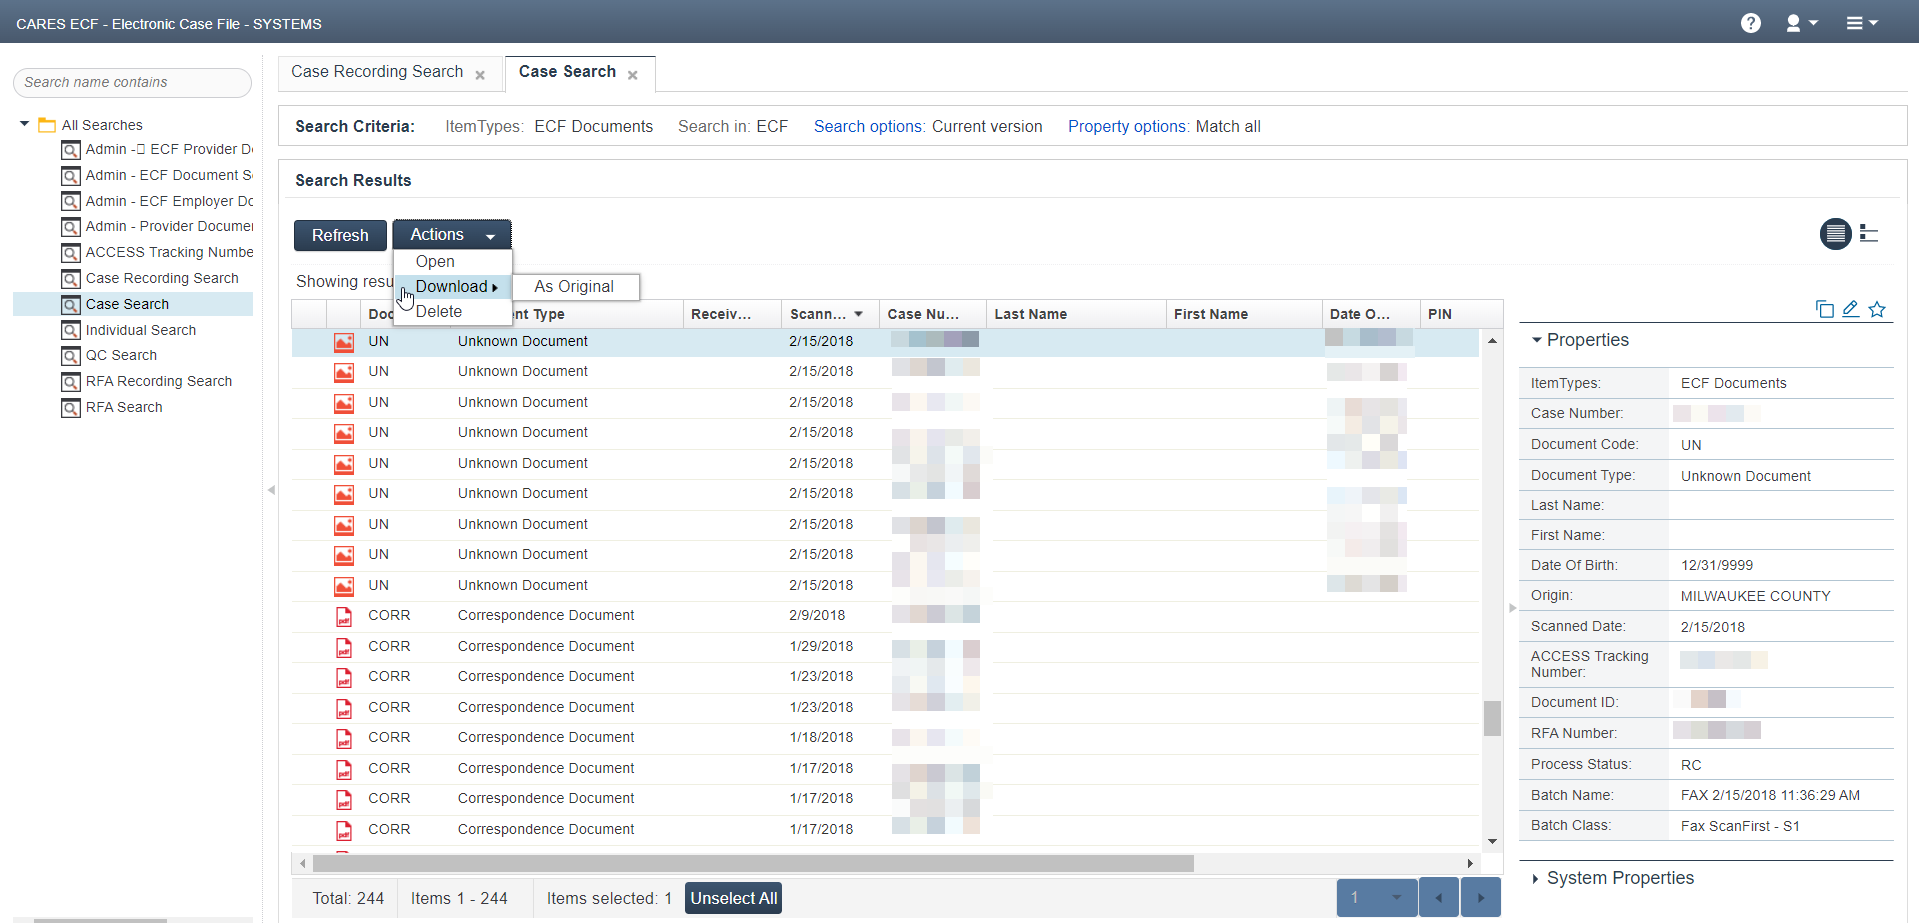1919x923 pixels.
Task: Click the Unselect All button
Action: tap(733, 898)
